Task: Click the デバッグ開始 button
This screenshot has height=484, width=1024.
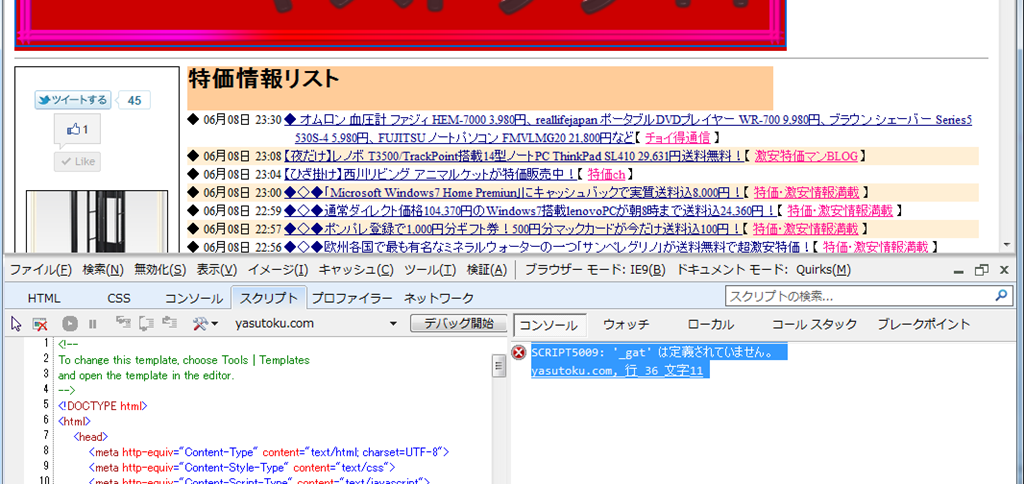Action: [460, 323]
